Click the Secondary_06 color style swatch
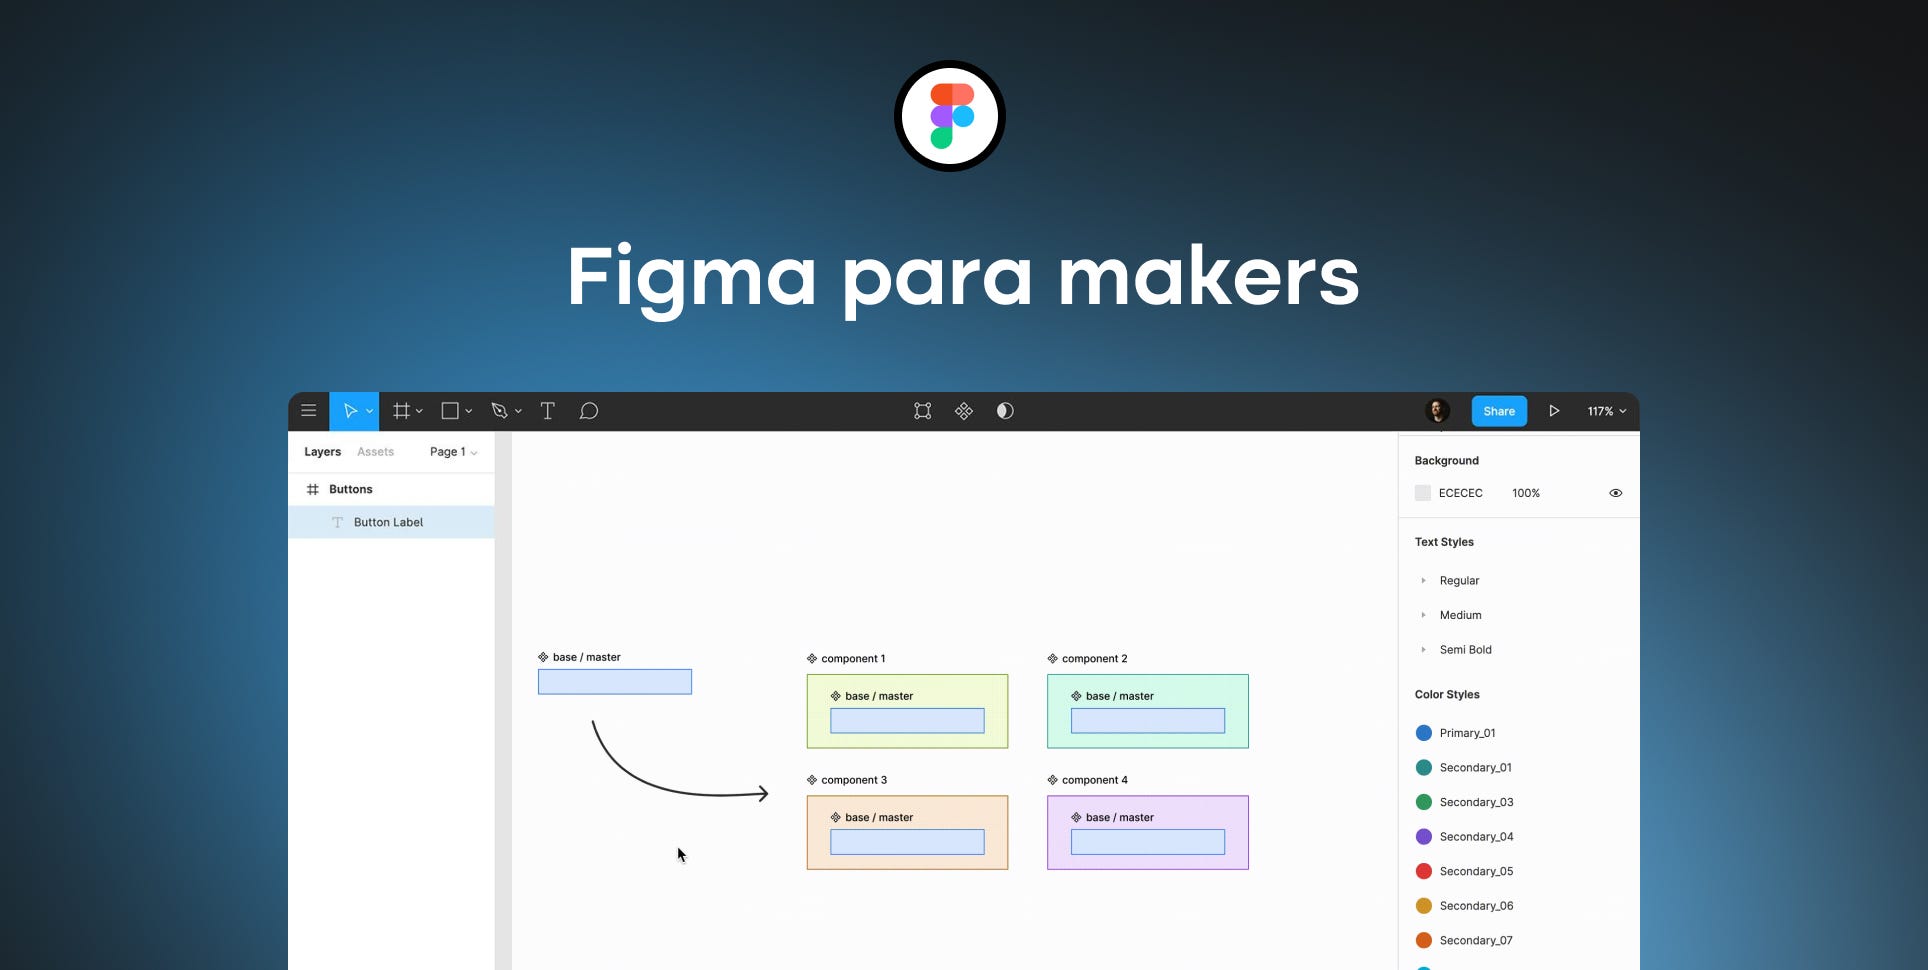The width and height of the screenshot is (1928, 970). (1424, 906)
